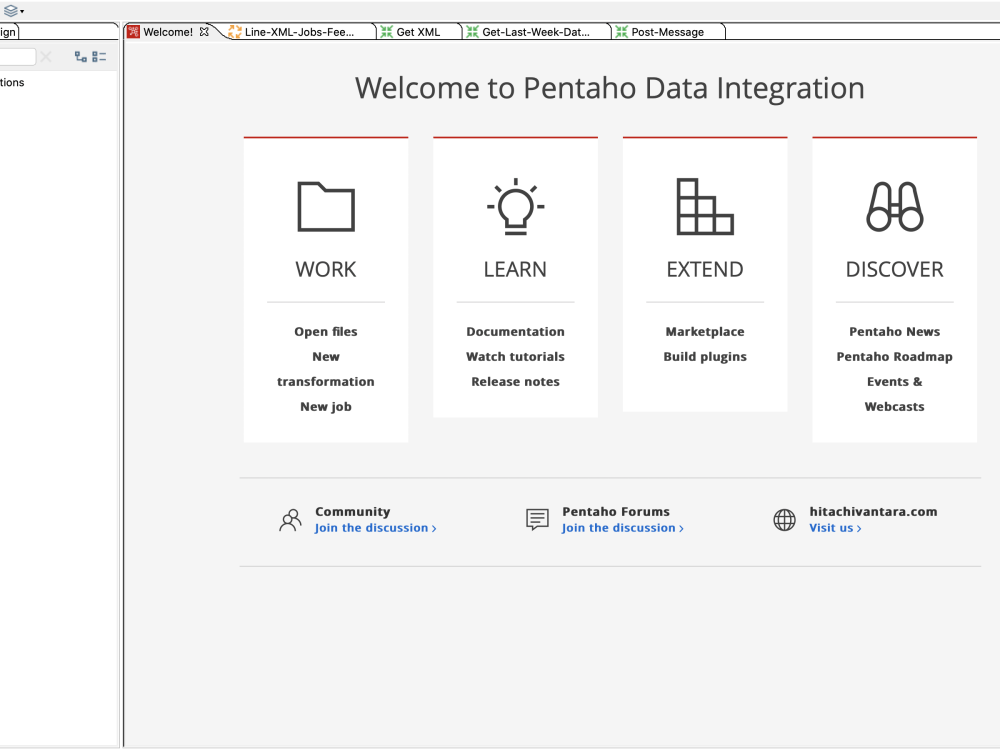The width and height of the screenshot is (1000, 750).
Task: Click the DISCOVER heading
Action: [x=894, y=269]
